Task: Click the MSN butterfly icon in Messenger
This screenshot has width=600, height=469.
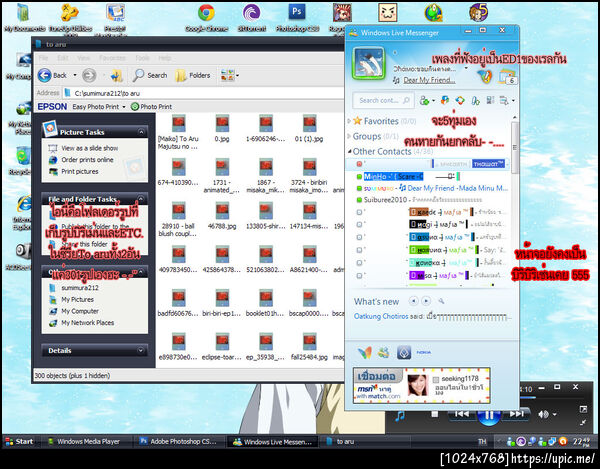Action: click(x=364, y=352)
